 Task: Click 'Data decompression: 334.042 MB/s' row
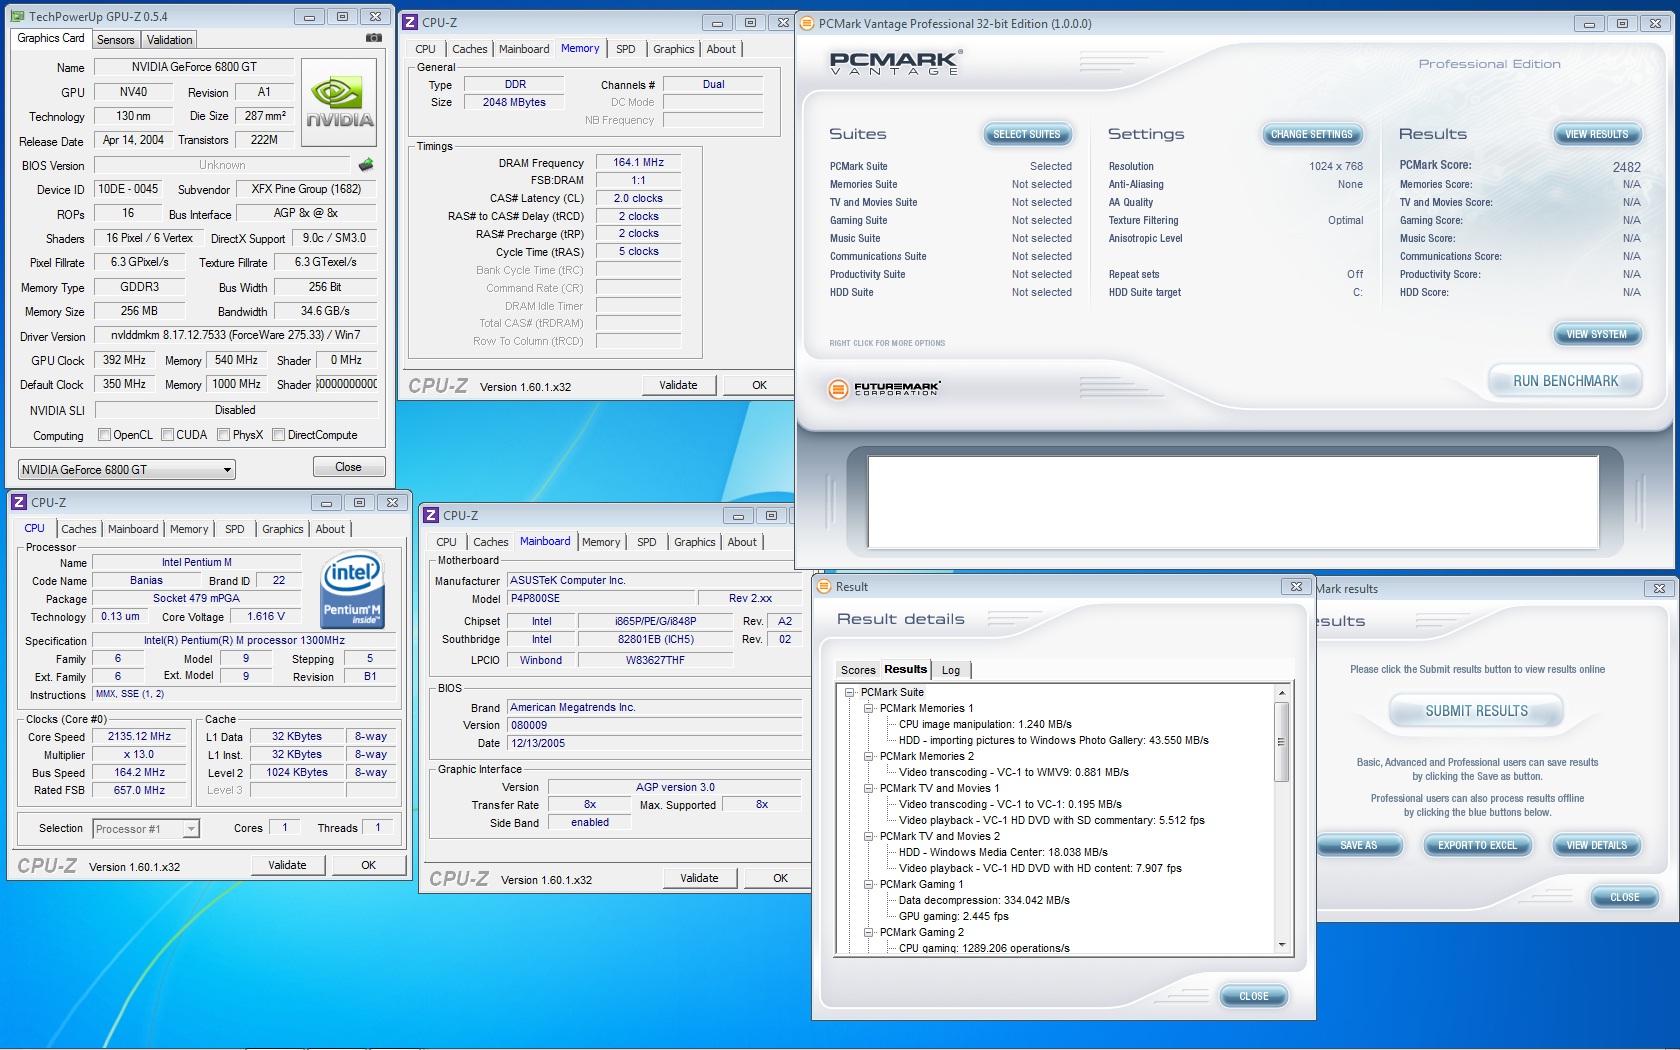point(984,900)
